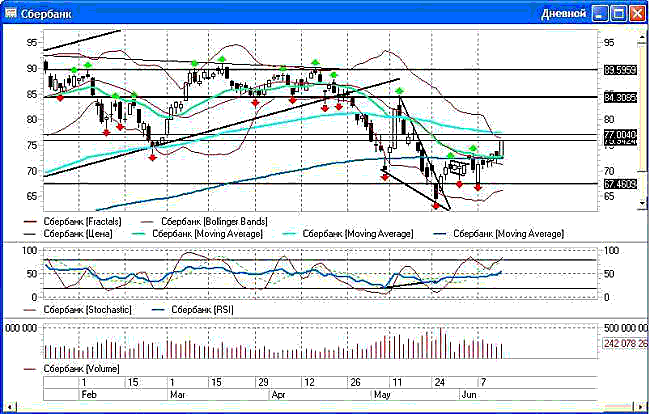Click the date label 24 on time axis

(x=439, y=382)
